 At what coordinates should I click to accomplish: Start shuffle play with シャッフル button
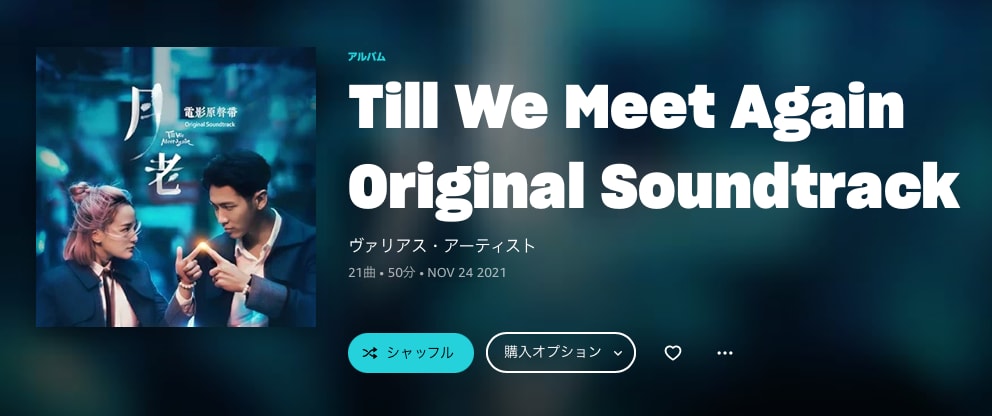(x=411, y=353)
